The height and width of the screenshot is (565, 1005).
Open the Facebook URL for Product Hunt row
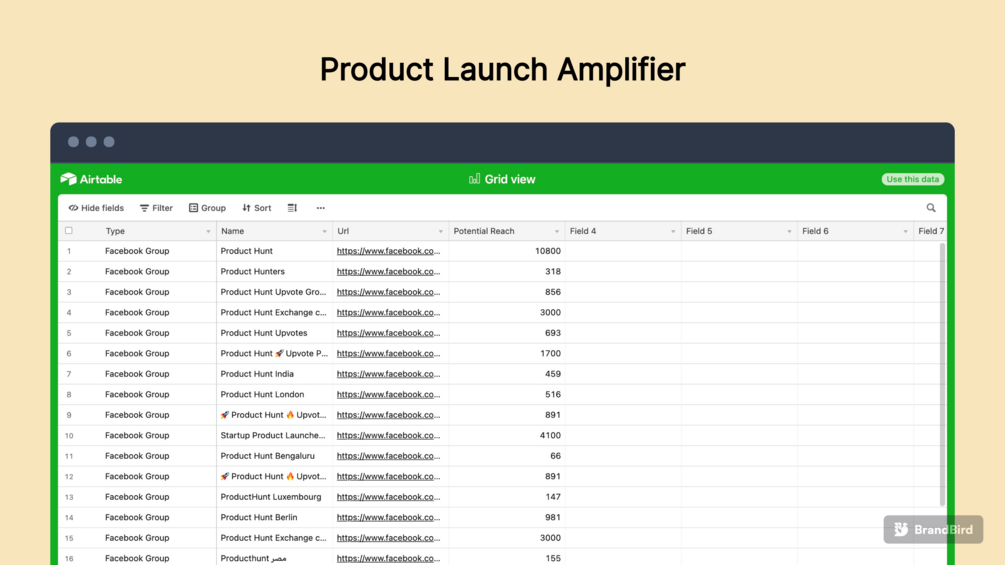click(x=388, y=251)
